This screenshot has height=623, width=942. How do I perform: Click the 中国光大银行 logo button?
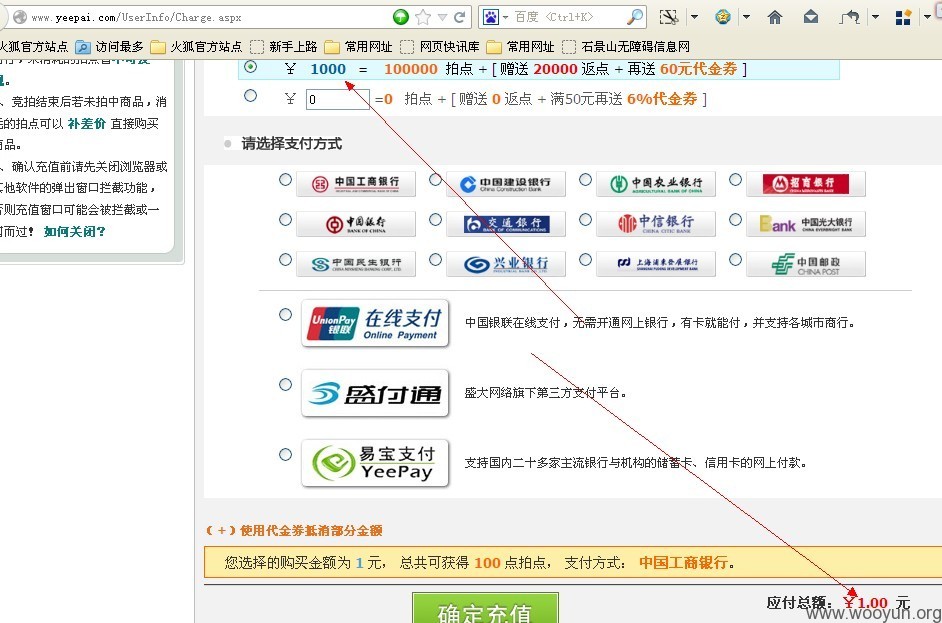(x=806, y=224)
